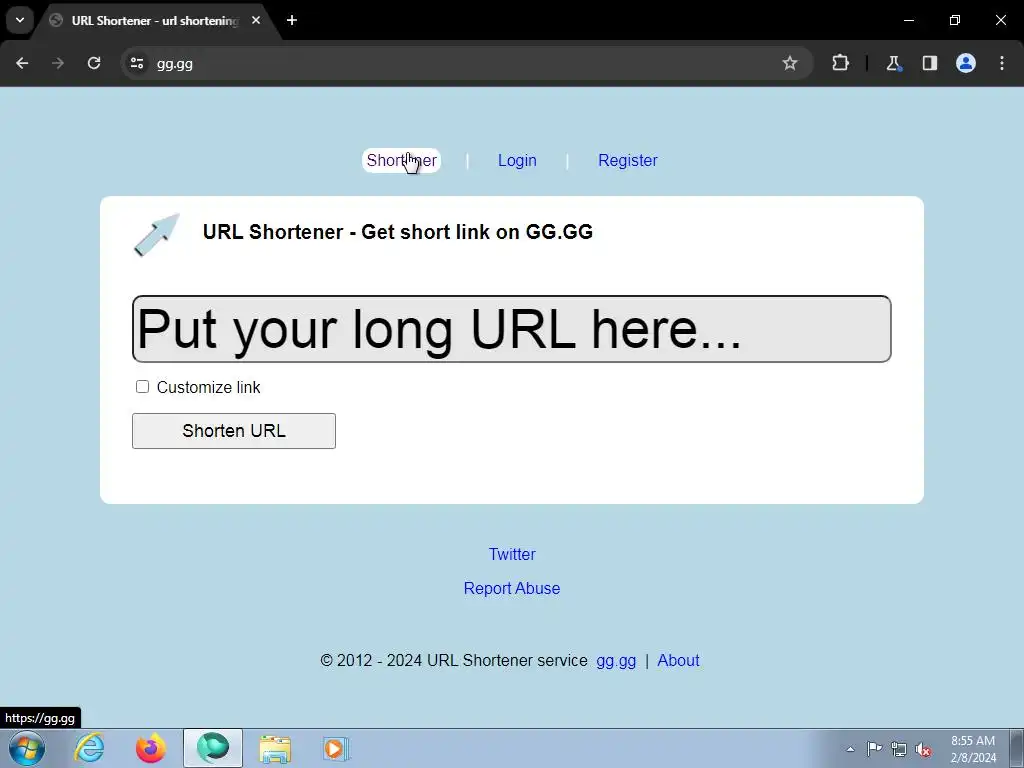Viewport: 1024px width, 768px height.
Task: Open the Windows Start menu
Action: [x=27, y=748]
